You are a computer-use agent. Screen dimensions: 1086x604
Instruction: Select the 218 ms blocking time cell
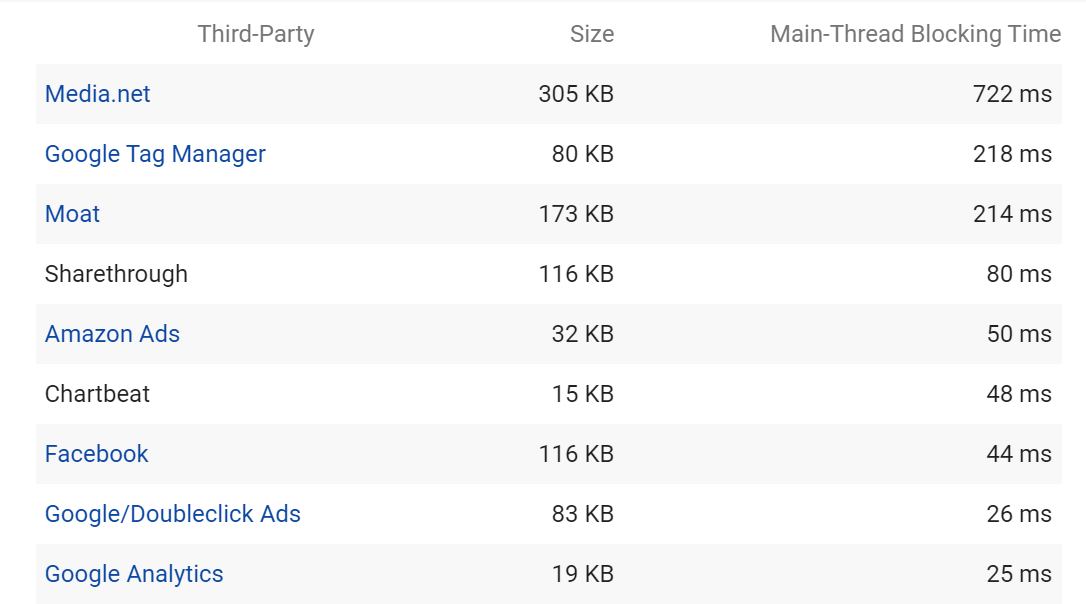click(x=1012, y=154)
